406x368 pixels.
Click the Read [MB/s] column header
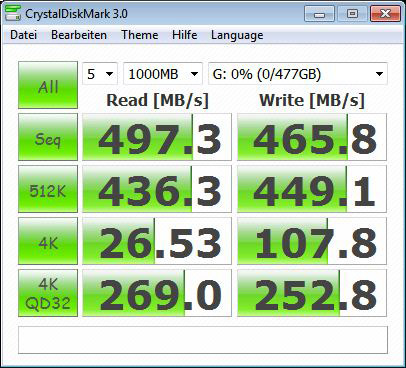pyautogui.click(x=157, y=100)
